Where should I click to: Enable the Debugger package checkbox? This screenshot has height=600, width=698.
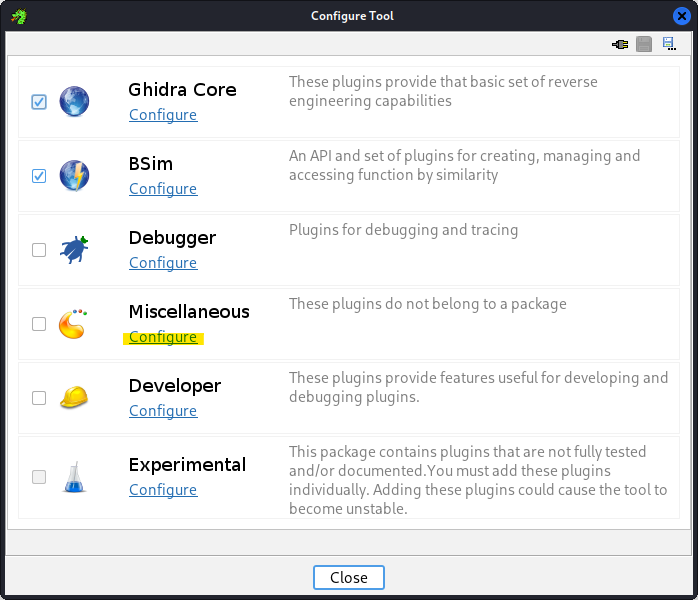39,250
